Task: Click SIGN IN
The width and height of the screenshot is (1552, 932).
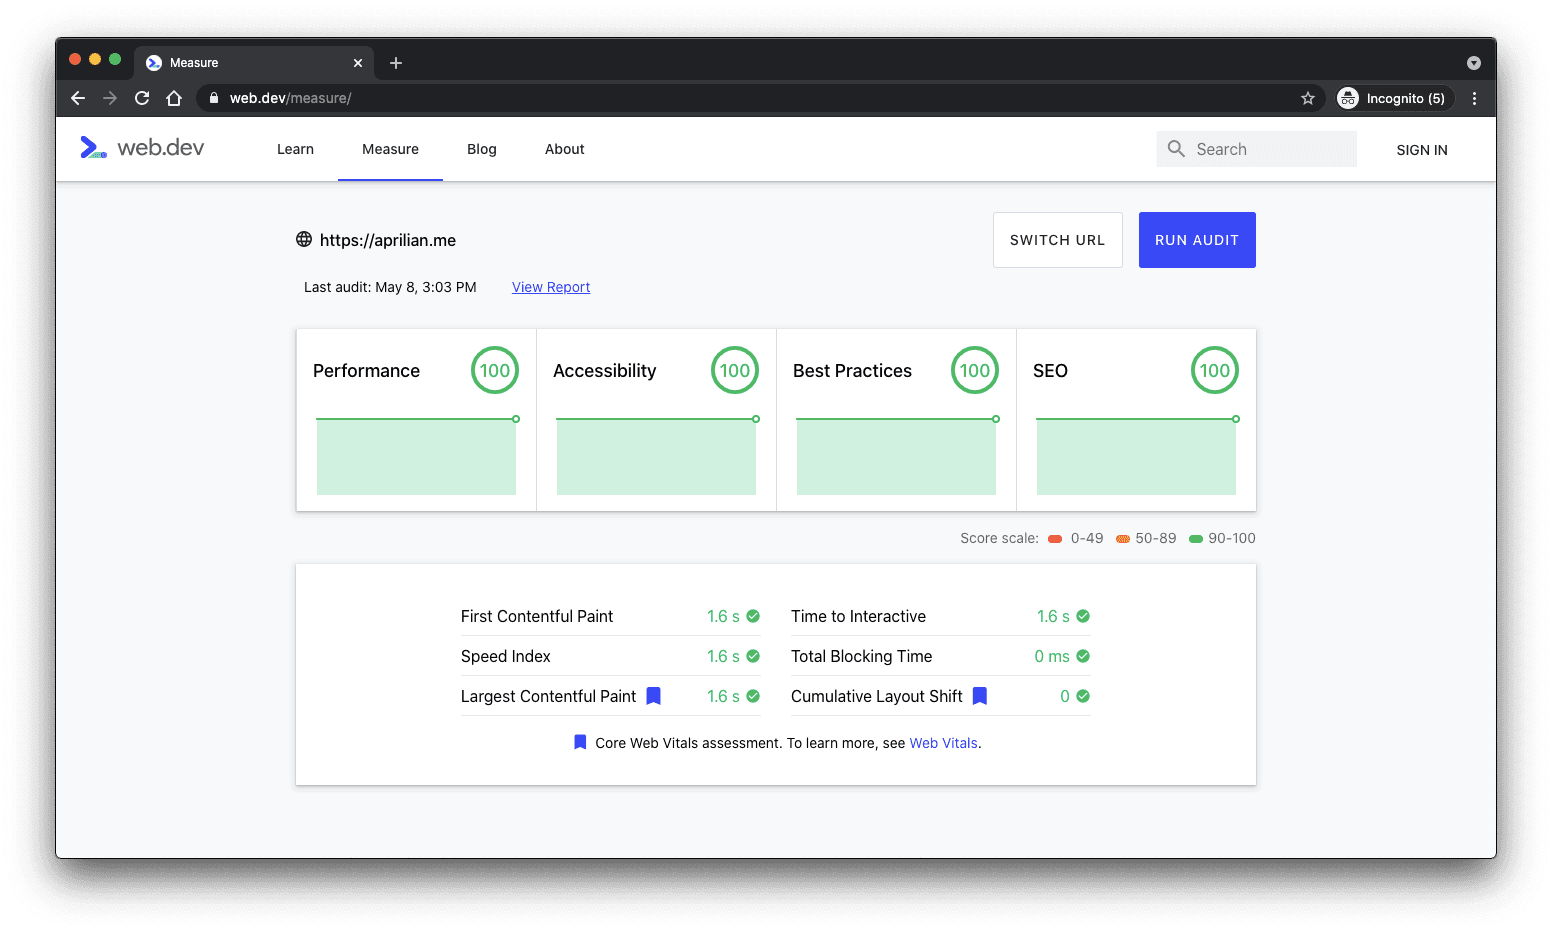Action: (x=1422, y=150)
